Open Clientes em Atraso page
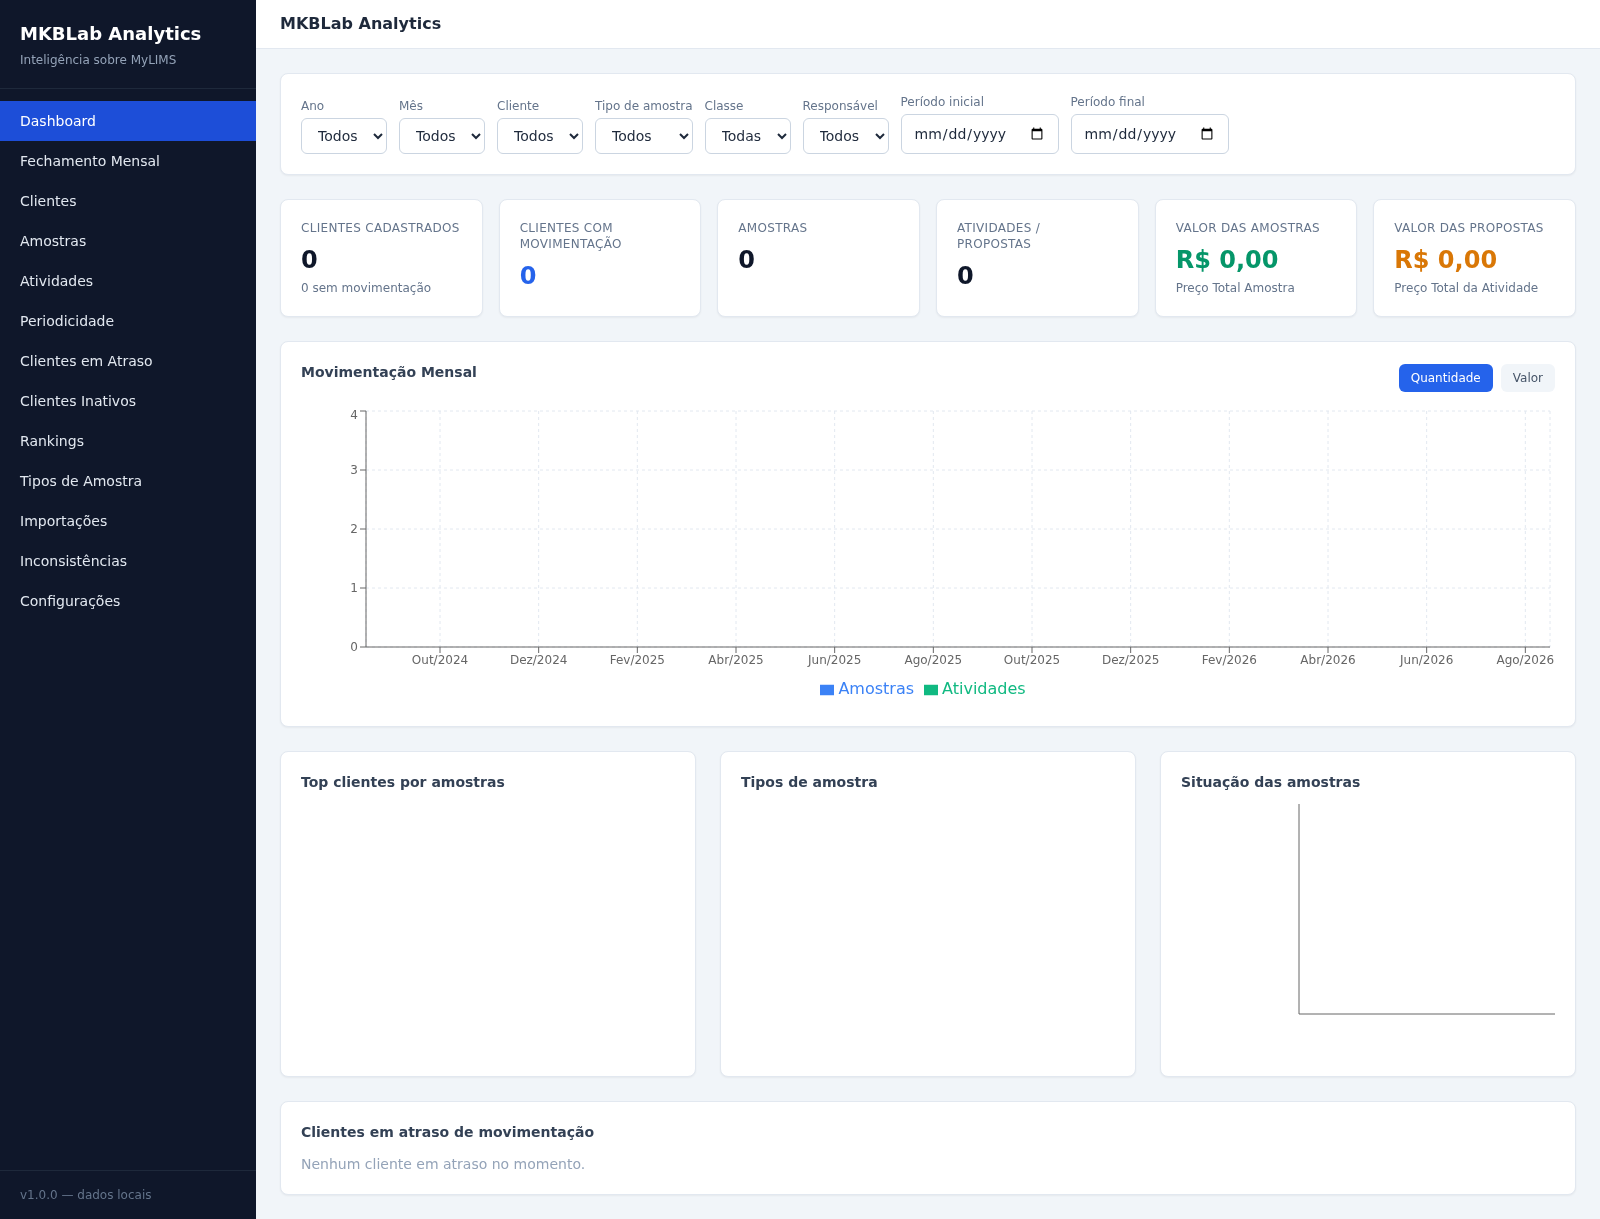Viewport: 1600px width, 1219px height. pos(128,361)
